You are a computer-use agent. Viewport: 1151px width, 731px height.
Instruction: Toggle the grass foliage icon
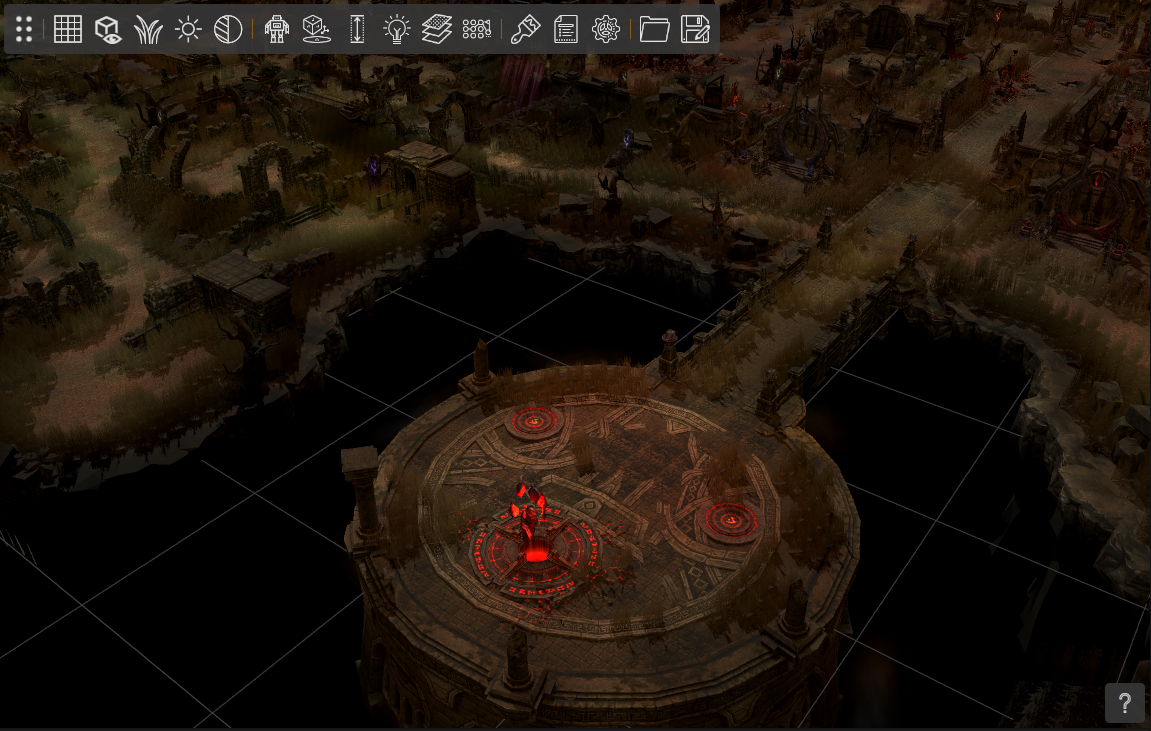pyautogui.click(x=148, y=30)
